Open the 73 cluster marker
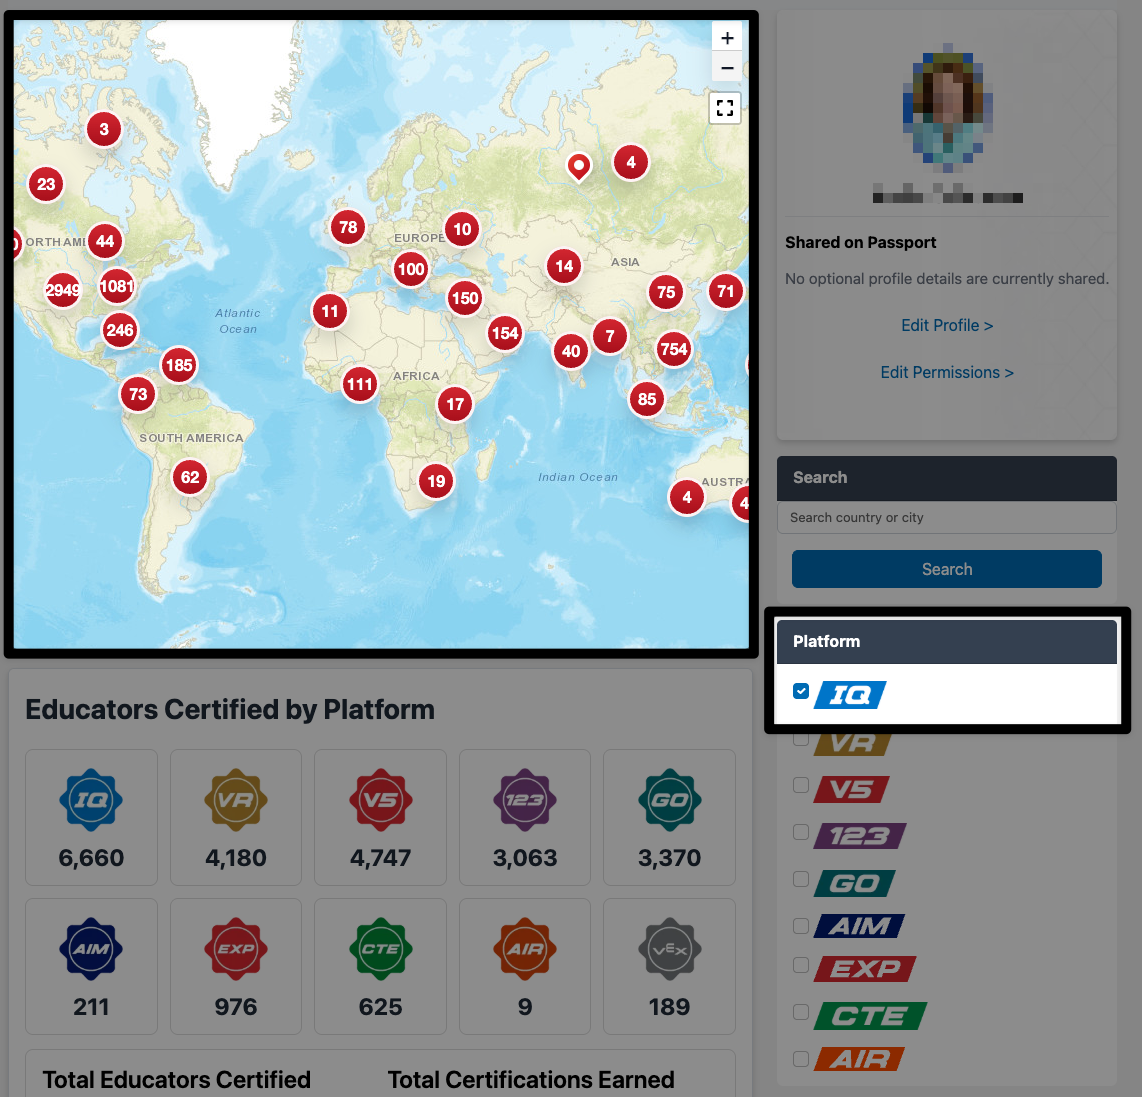 pos(138,394)
